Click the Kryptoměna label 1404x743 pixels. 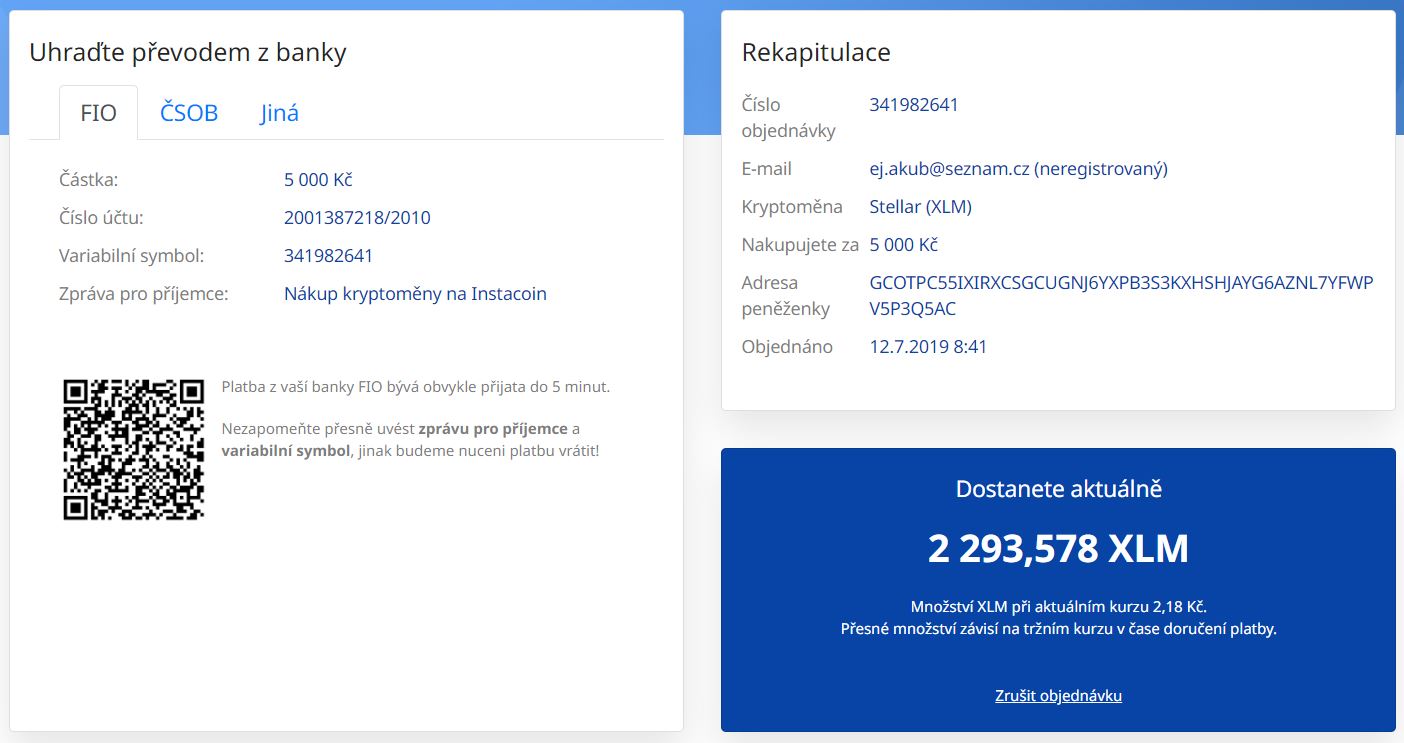click(x=792, y=207)
